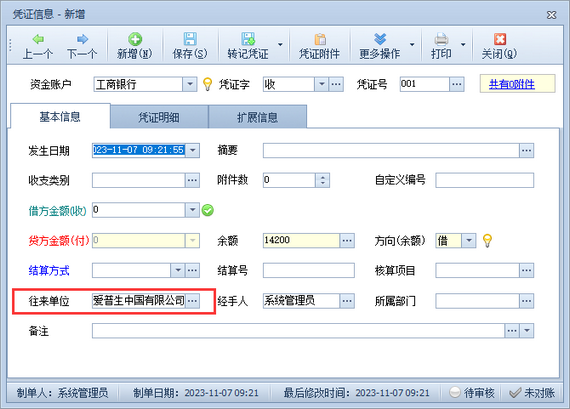Click the 更多操作 double-chevron icon
This screenshot has width=570, height=409.
(380, 39)
